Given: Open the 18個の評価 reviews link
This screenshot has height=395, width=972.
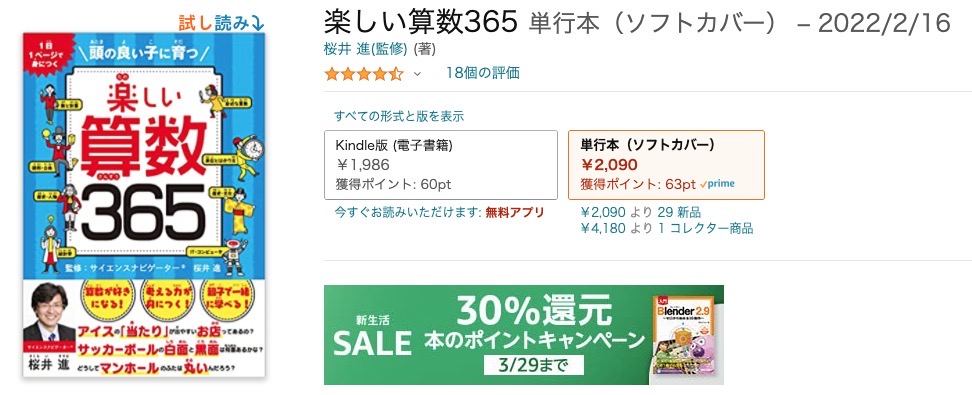Looking at the screenshot, I should click(x=482, y=73).
